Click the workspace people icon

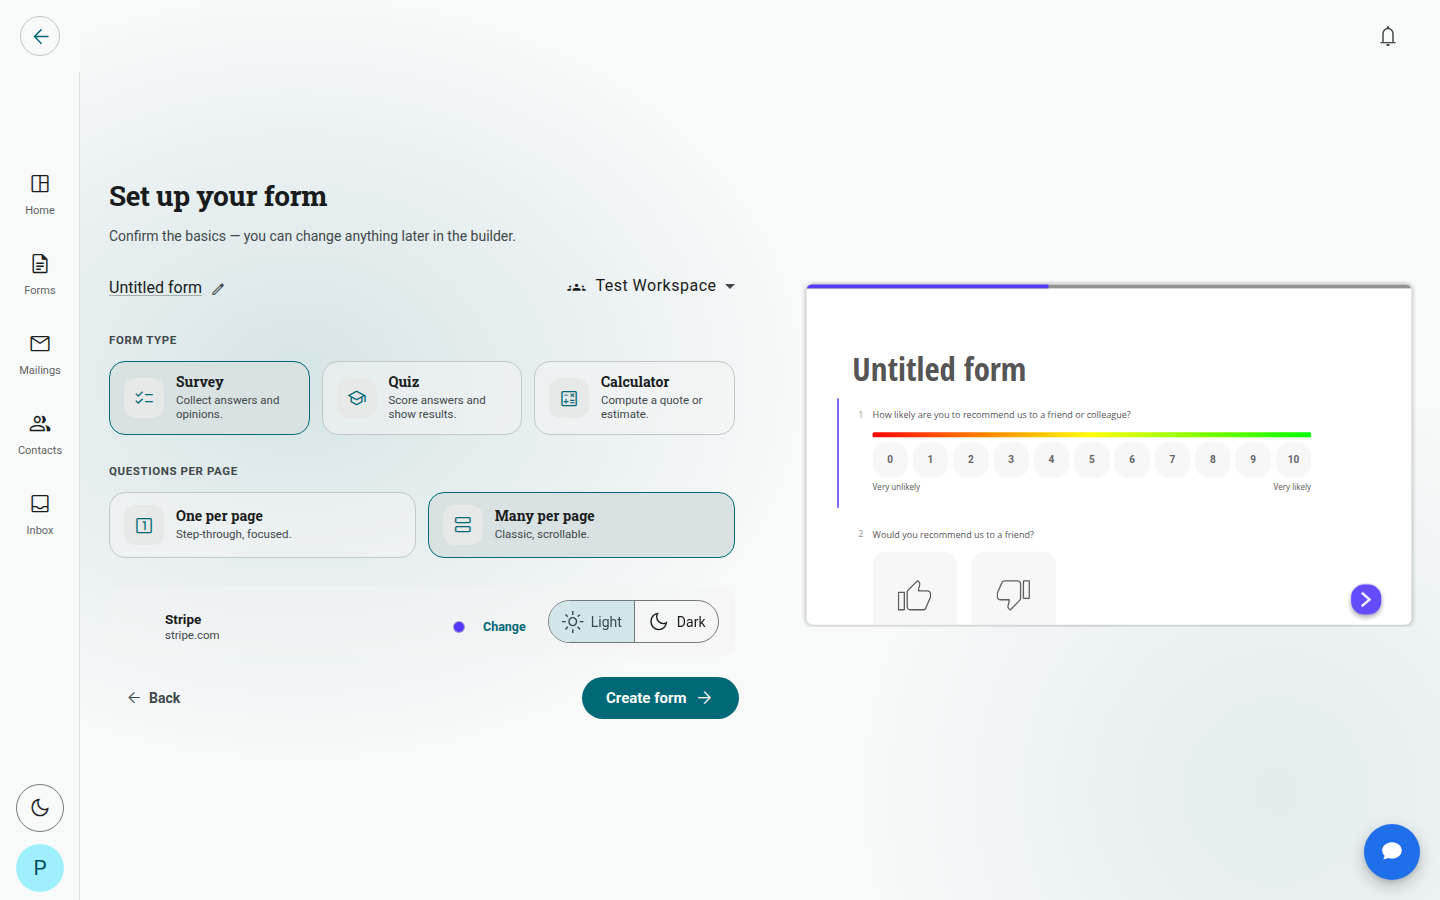point(577,287)
